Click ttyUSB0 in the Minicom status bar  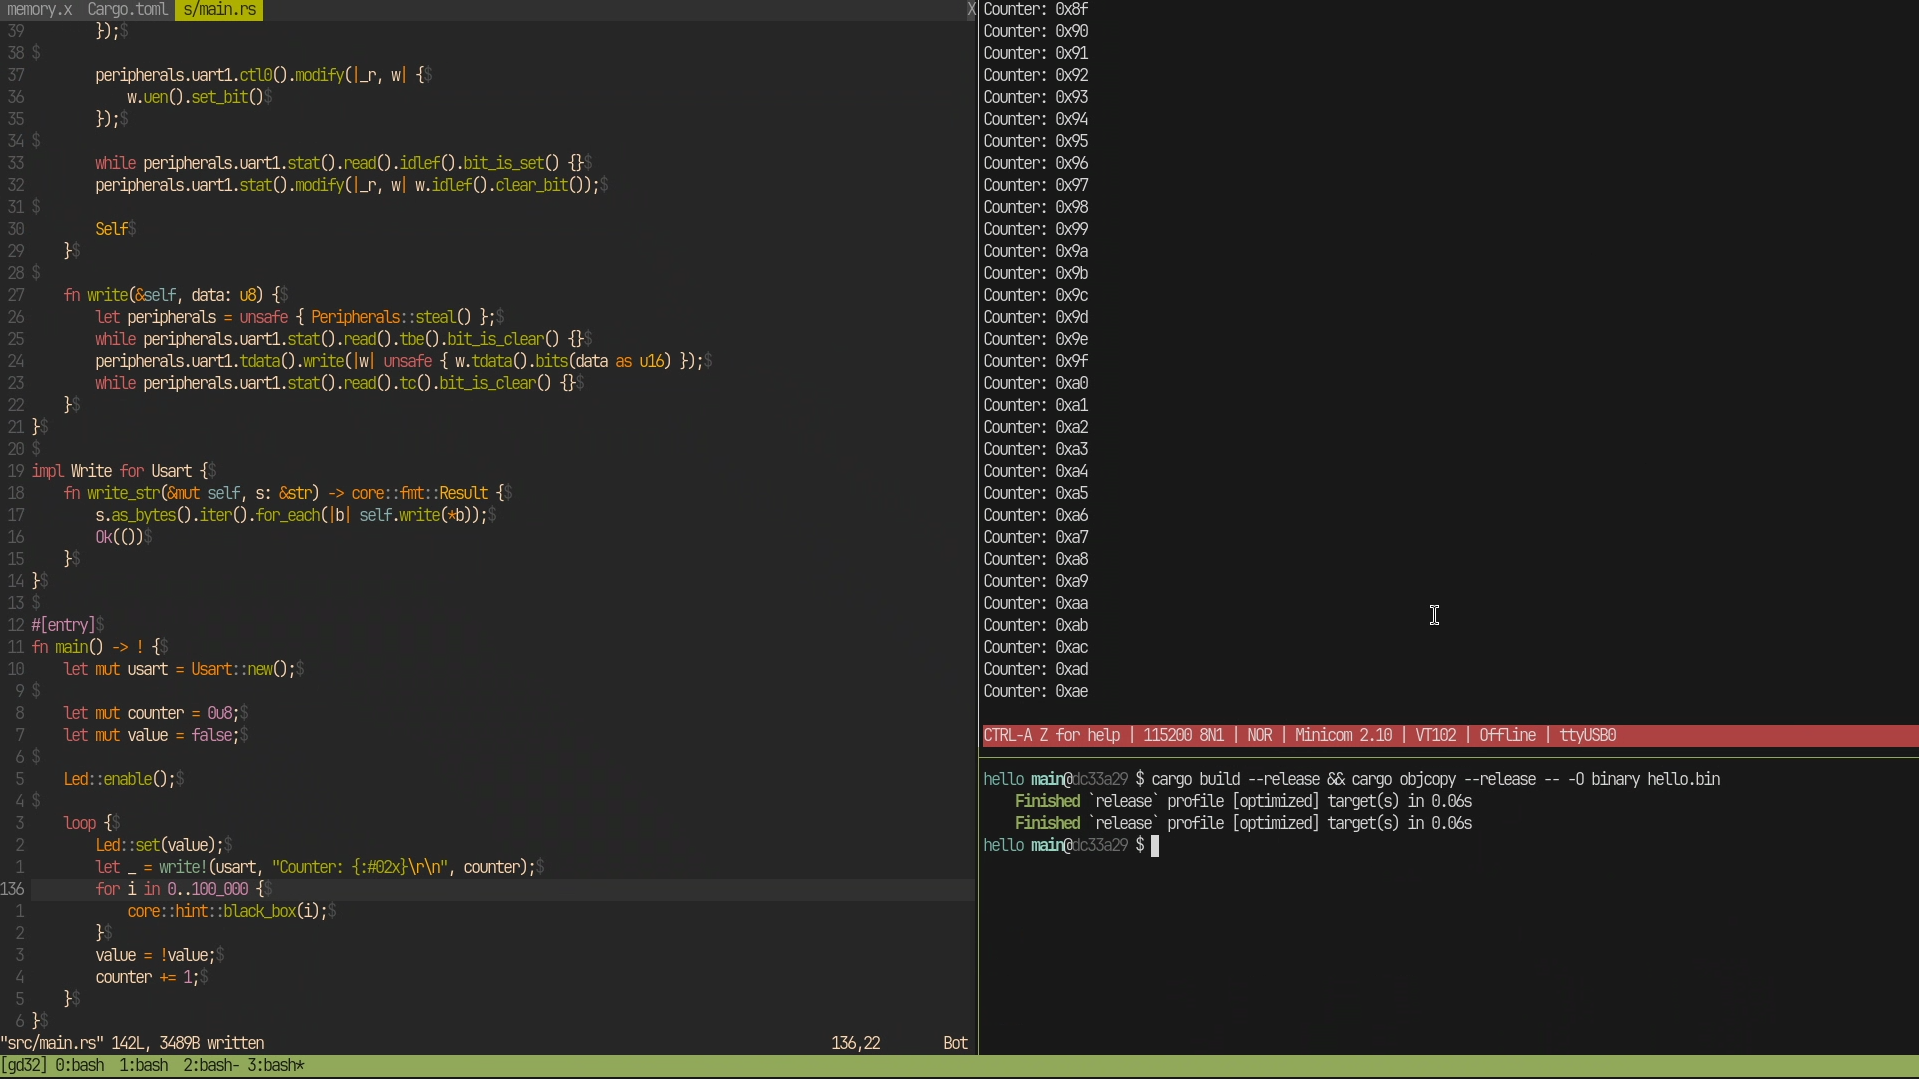point(1587,736)
